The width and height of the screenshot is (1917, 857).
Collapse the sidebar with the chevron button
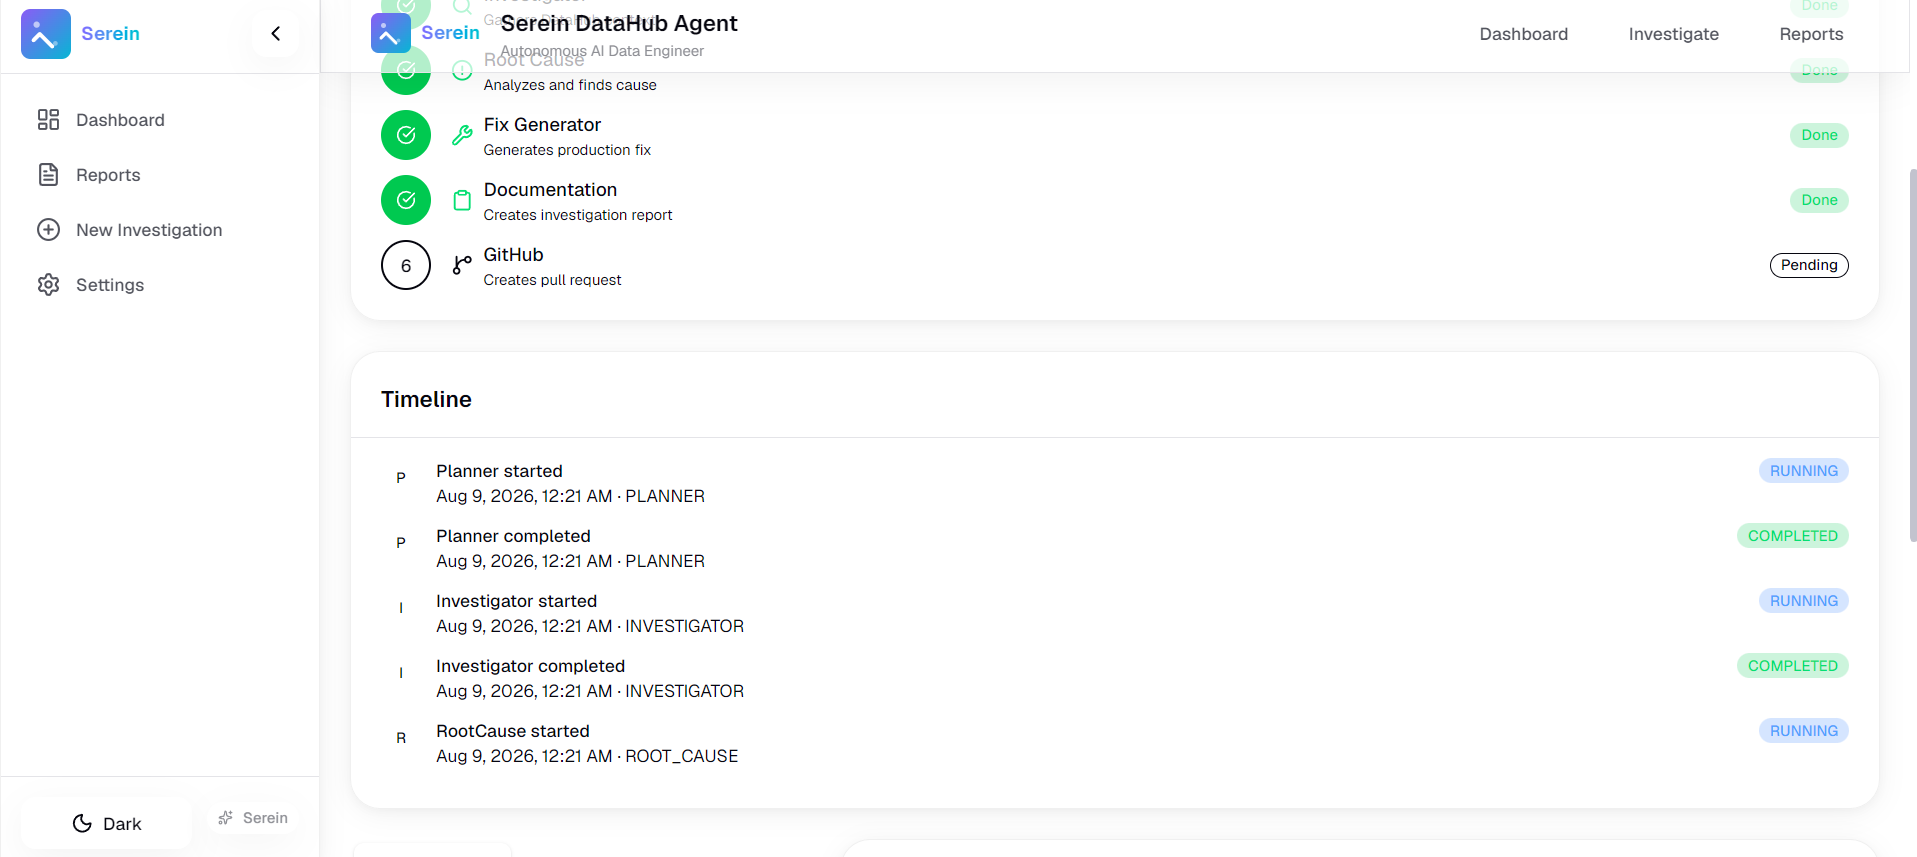pos(275,34)
